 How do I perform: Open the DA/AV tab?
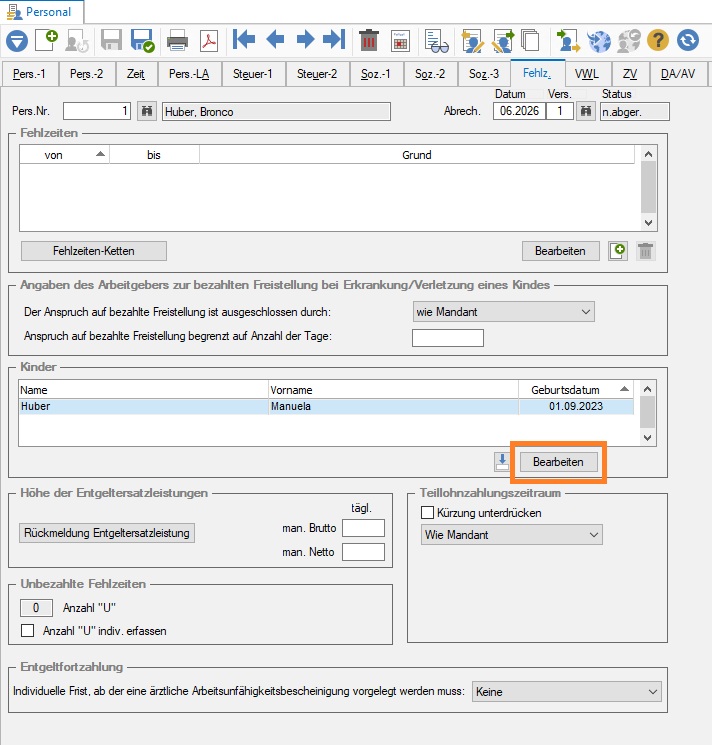point(678,74)
